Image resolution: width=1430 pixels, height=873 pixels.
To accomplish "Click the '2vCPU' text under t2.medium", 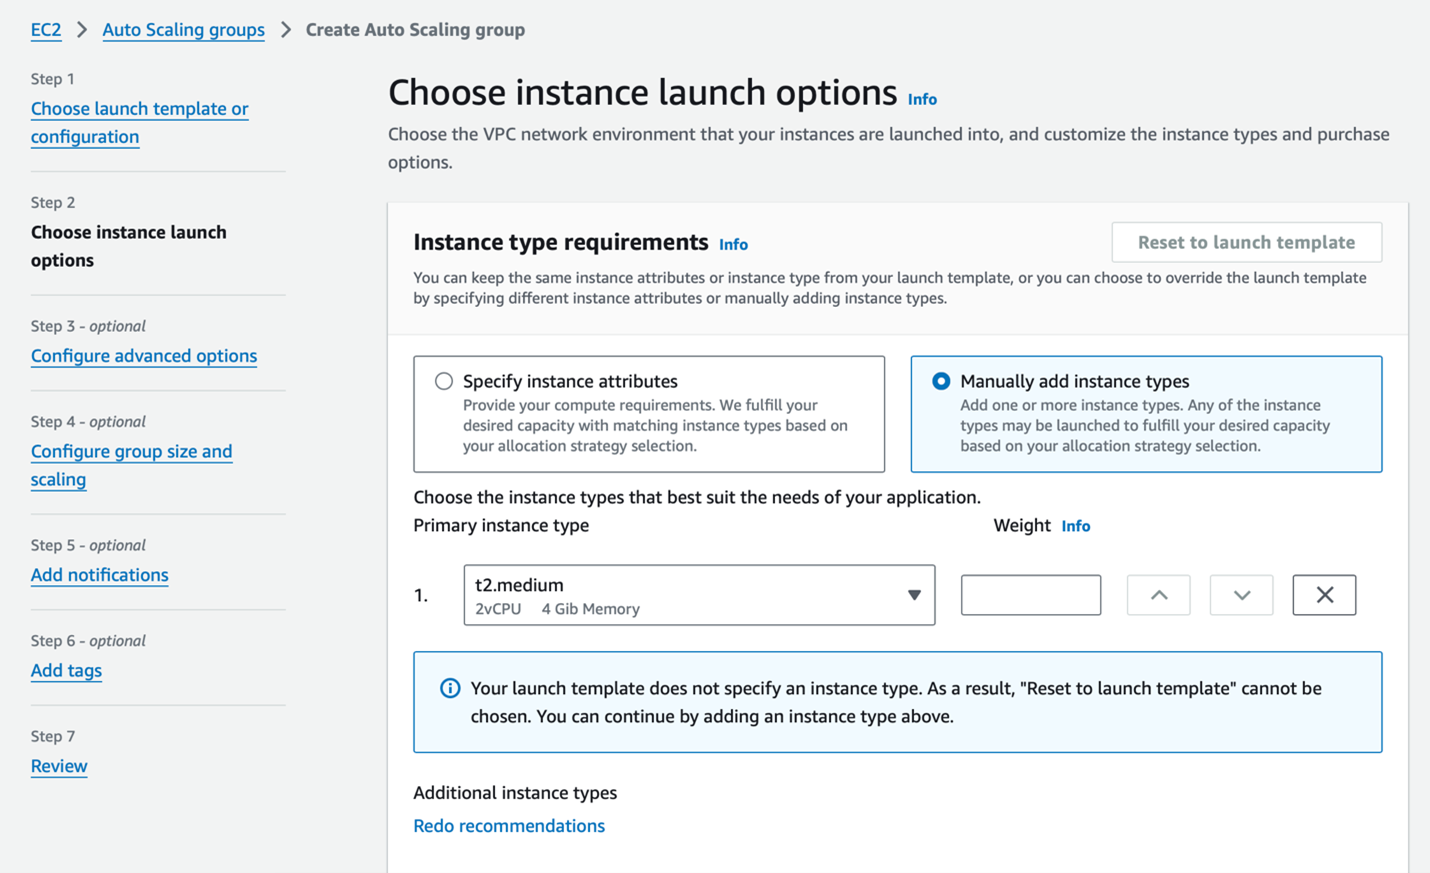I will point(498,609).
